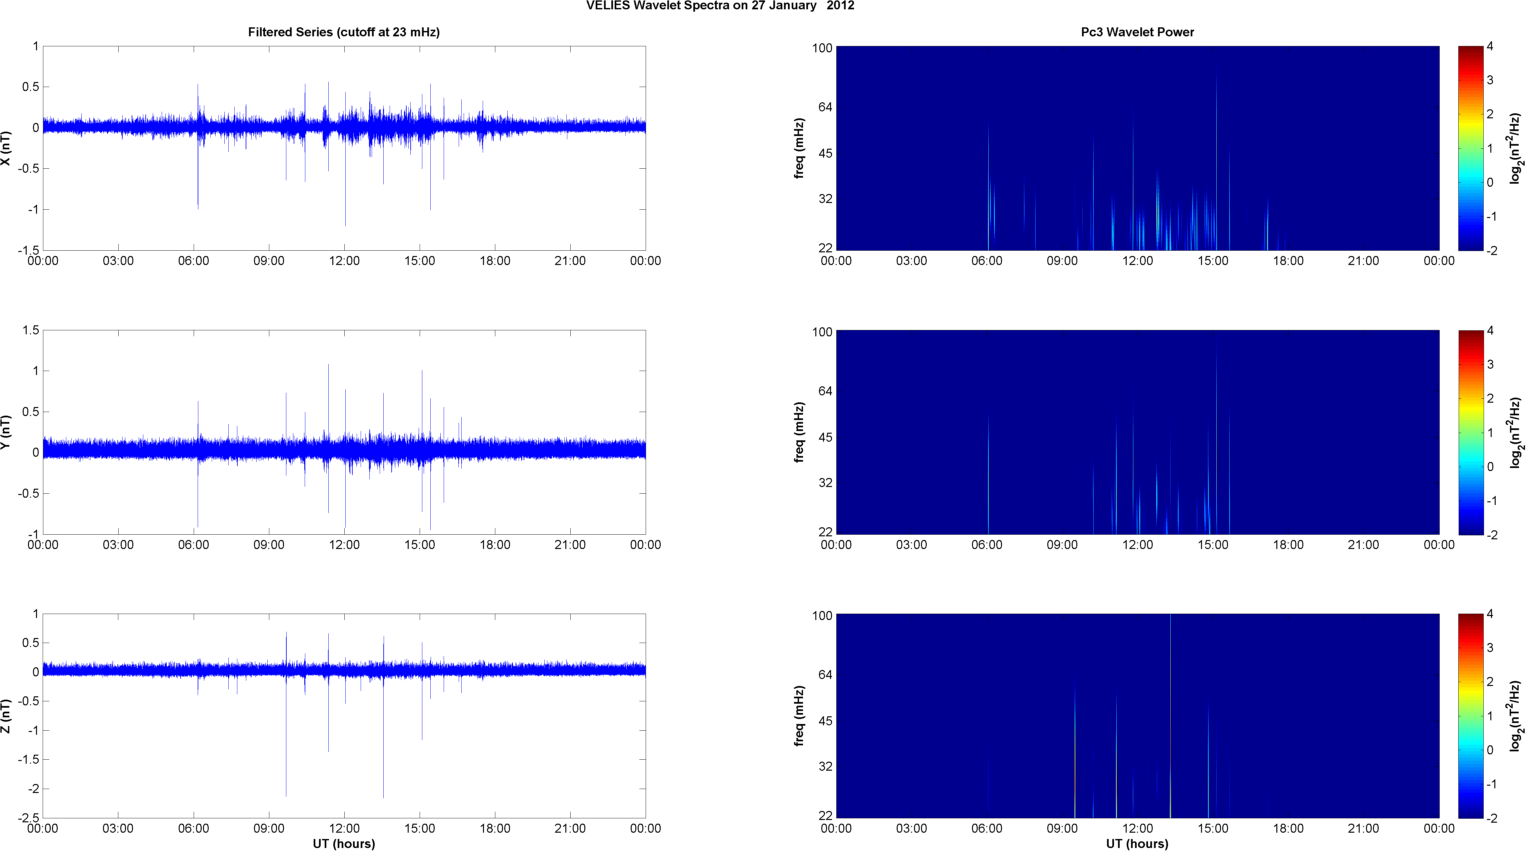Click freq (mHz) label of middle wavelet plot
The width and height of the screenshot is (1526, 851).
pyautogui.click(x=799, y=432)
